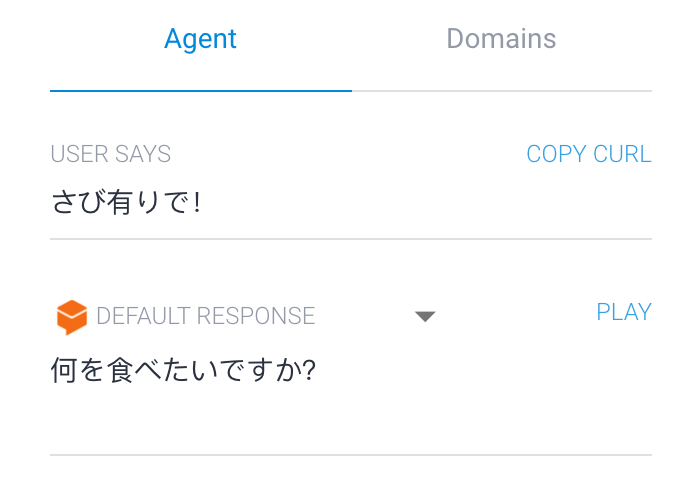
Task: Click the divider line under user query
Action: [x=351, y=239]
